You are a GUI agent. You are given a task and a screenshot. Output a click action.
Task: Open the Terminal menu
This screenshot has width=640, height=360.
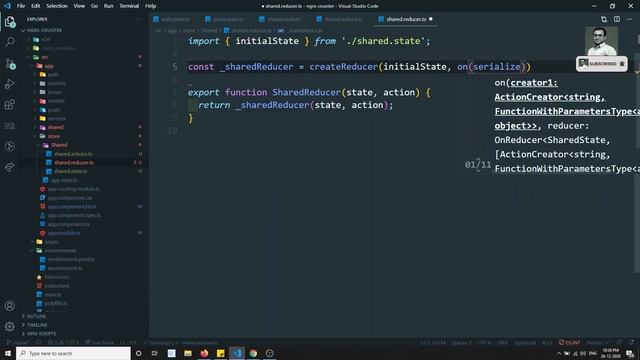tap(129, 6)
